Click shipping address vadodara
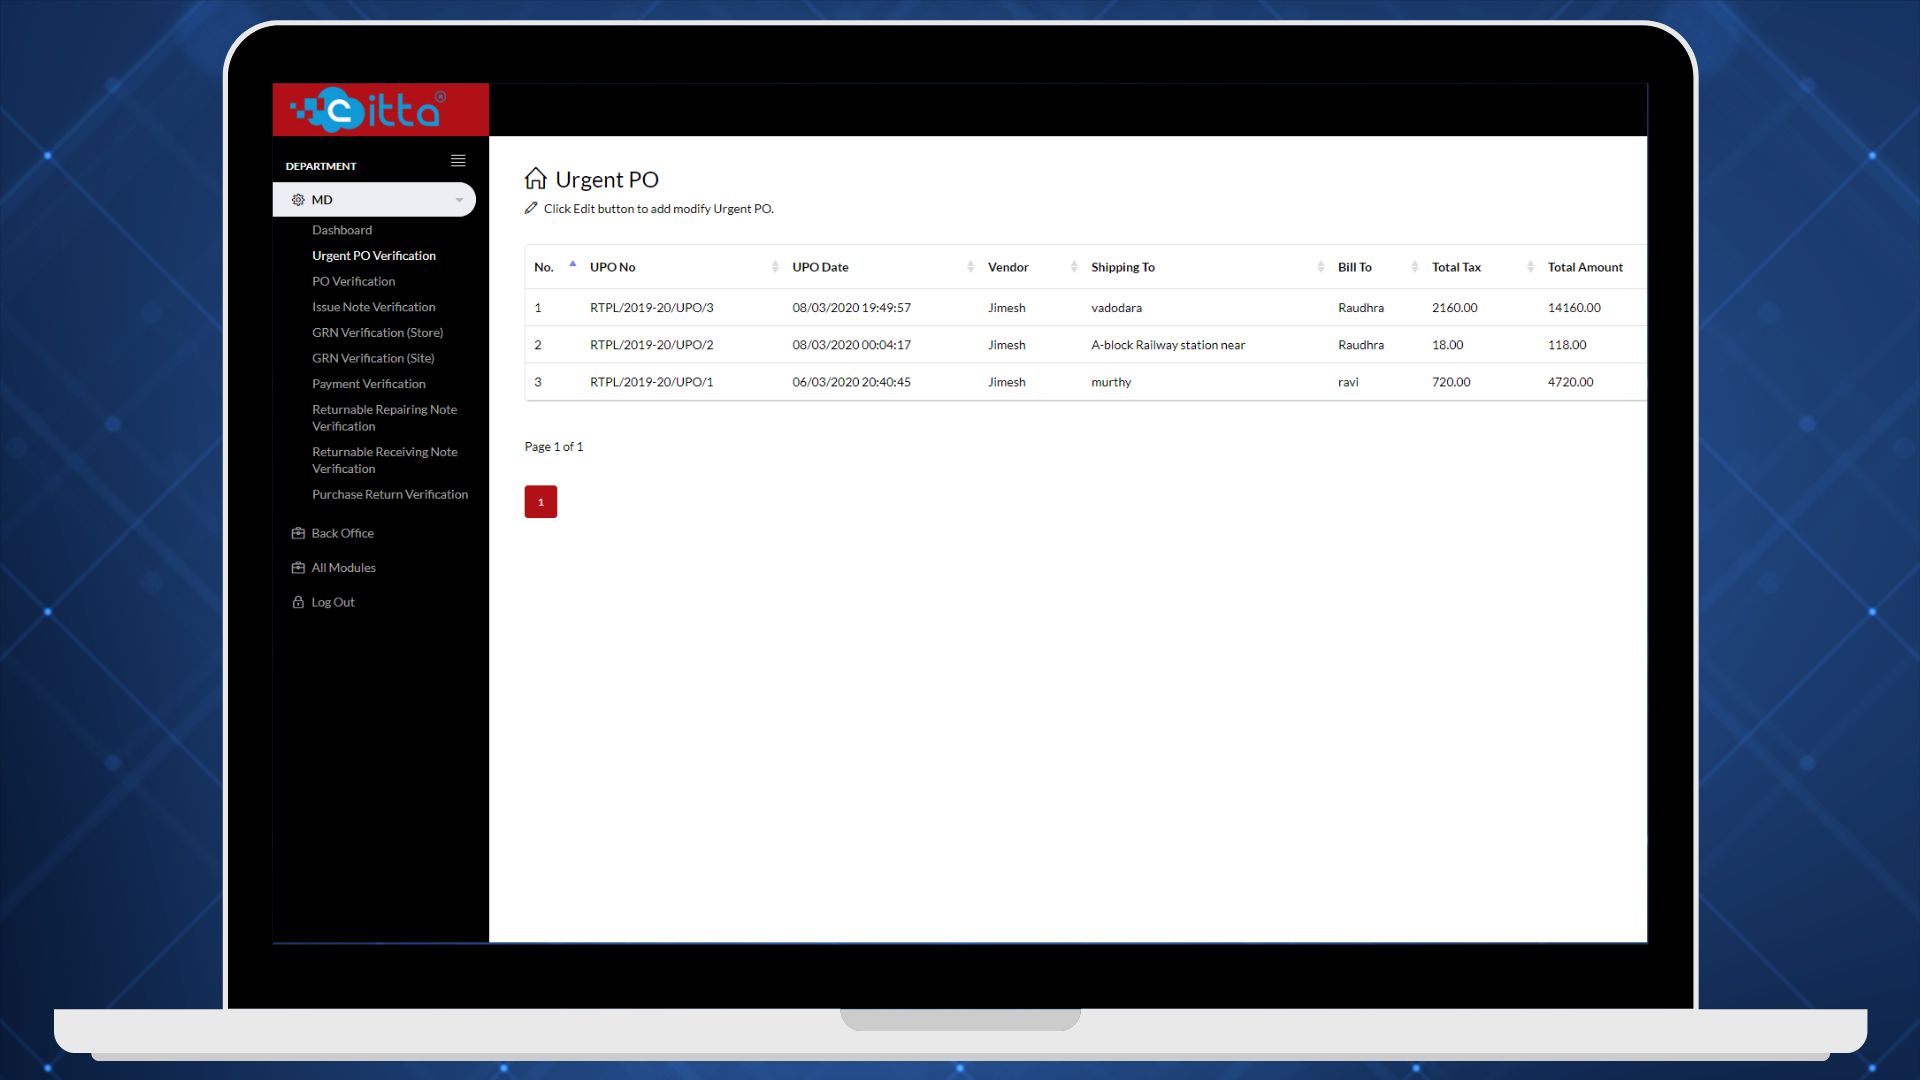Viewport: 1920px width, 1080px height. [x=1116, y=308]
